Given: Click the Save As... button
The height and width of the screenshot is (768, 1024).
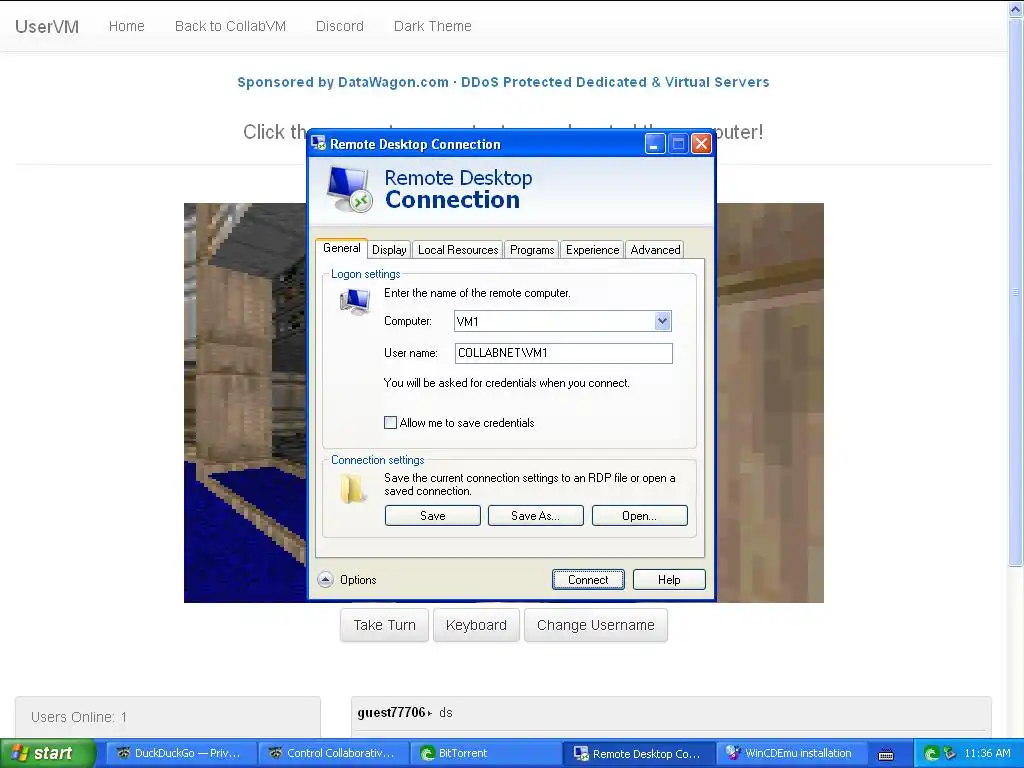Looking at the screenshot, I should tap(536, 515).
